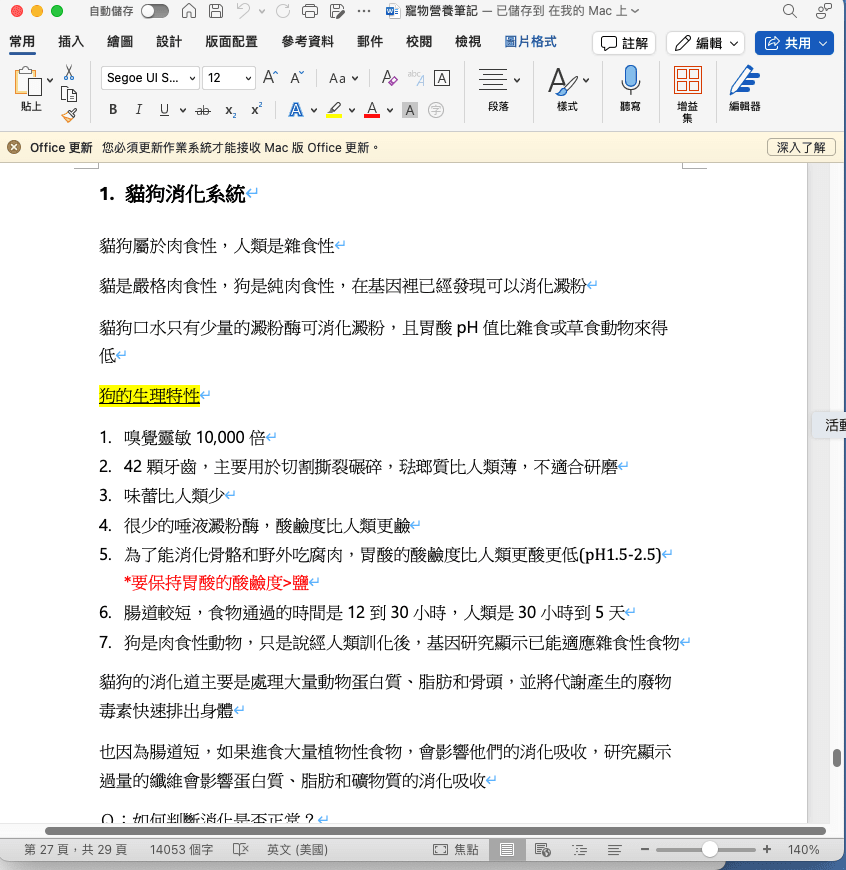Click the Format Painter brush icon
Image resolution: width=846 pixels, height=870 pixels.
(69, 115)
